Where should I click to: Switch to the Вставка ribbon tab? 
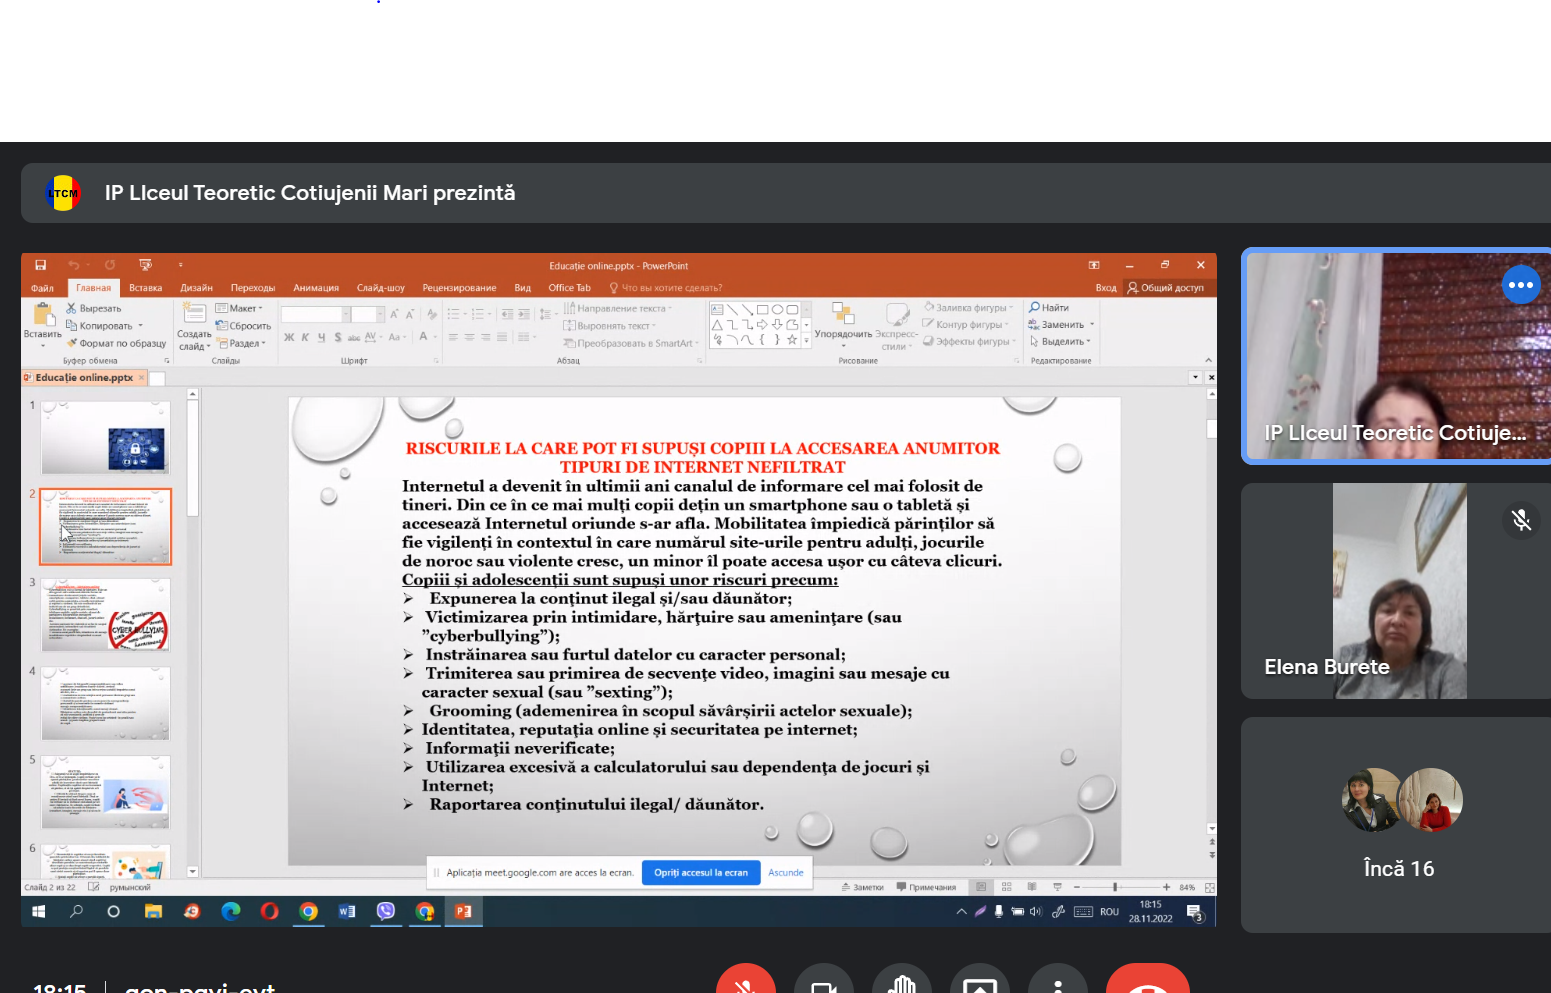145,288
